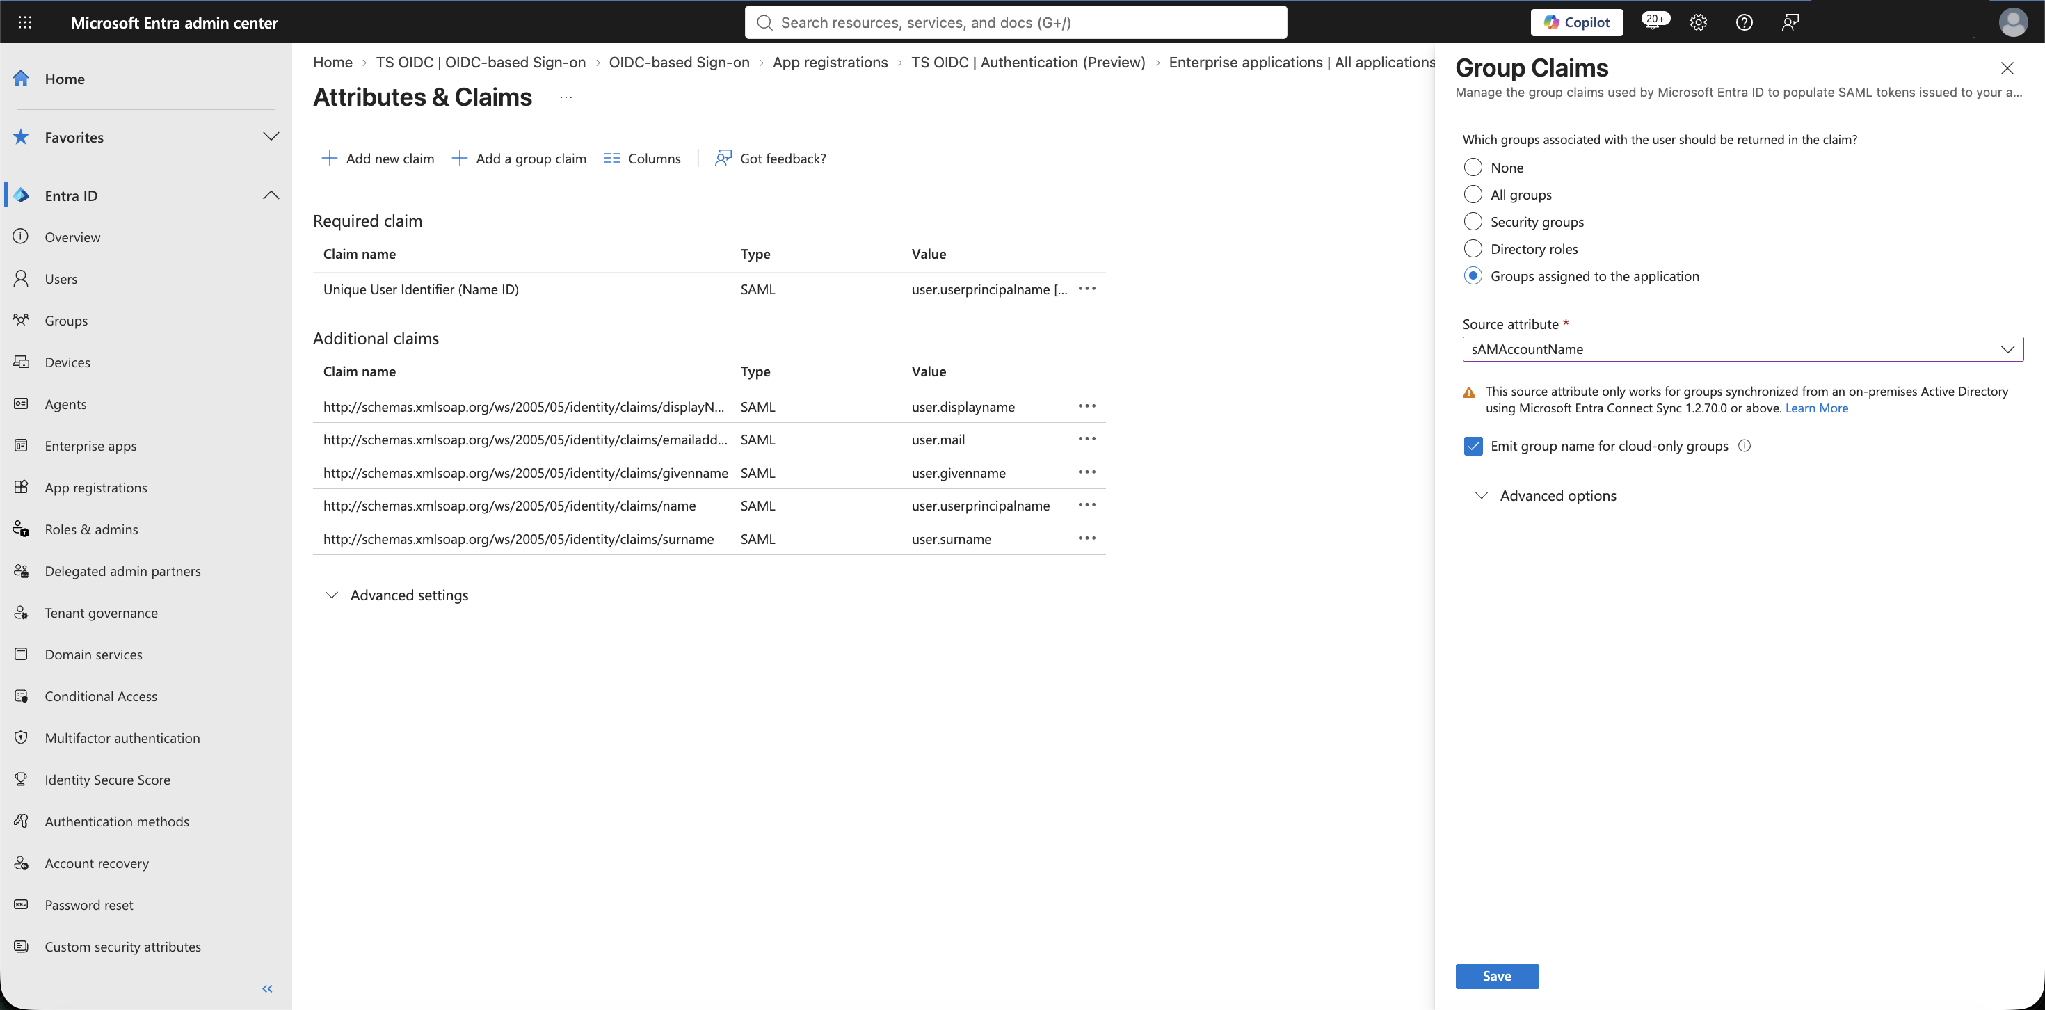Go to Home breadcrumb

coord(333,62)
